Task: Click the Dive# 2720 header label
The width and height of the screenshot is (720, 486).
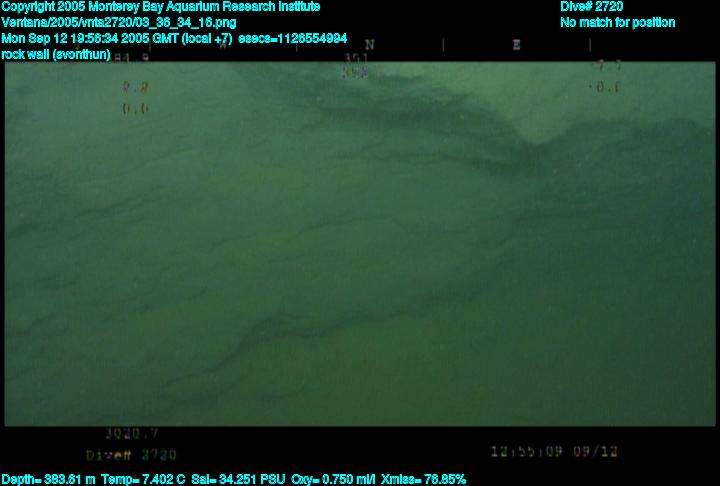Action: tap(592, 7)
